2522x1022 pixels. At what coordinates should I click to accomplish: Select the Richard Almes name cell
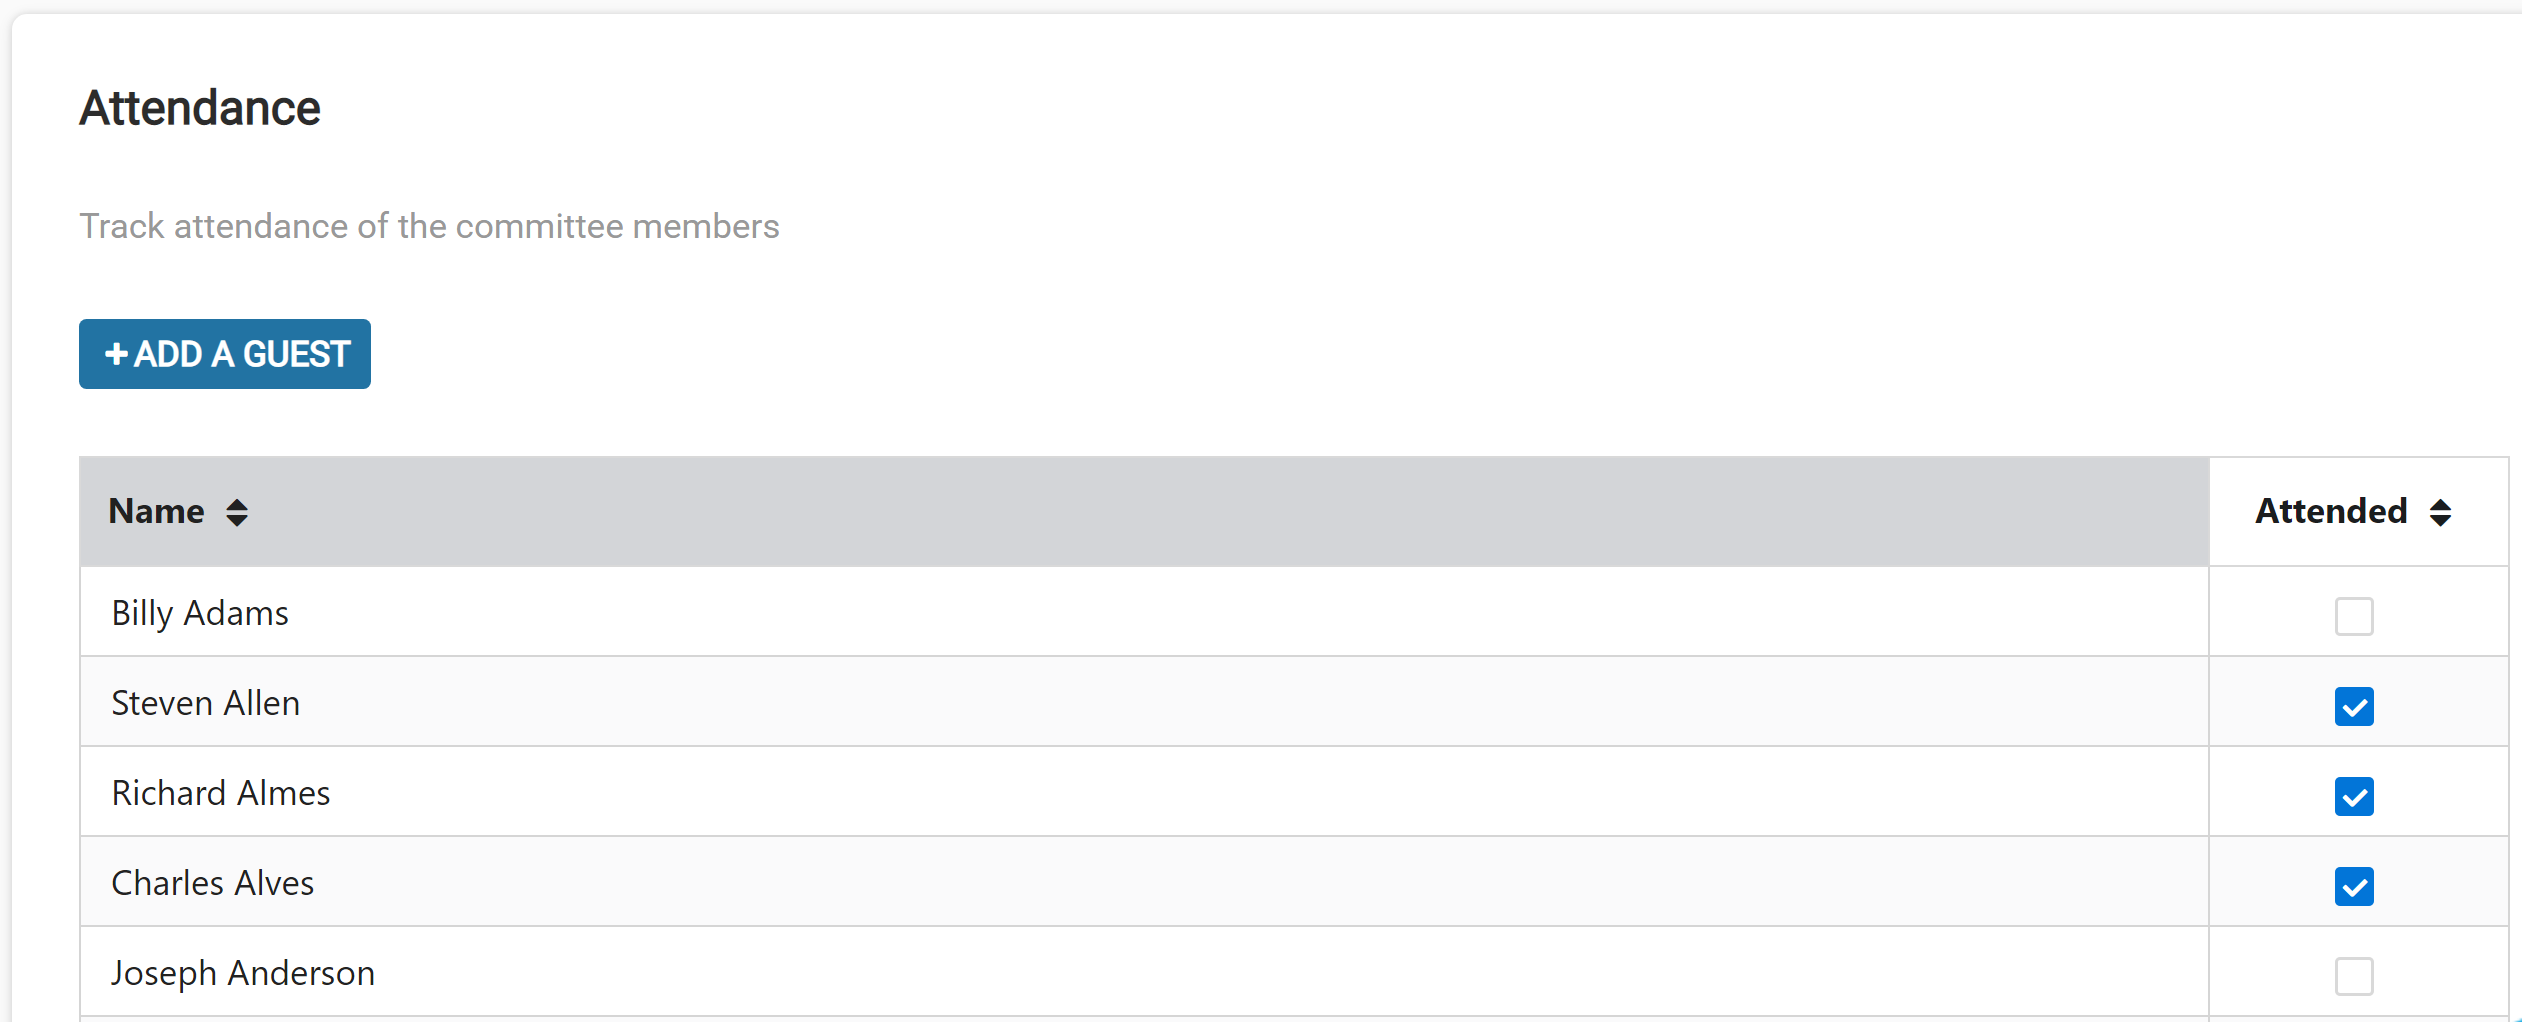coord(1144,792)
